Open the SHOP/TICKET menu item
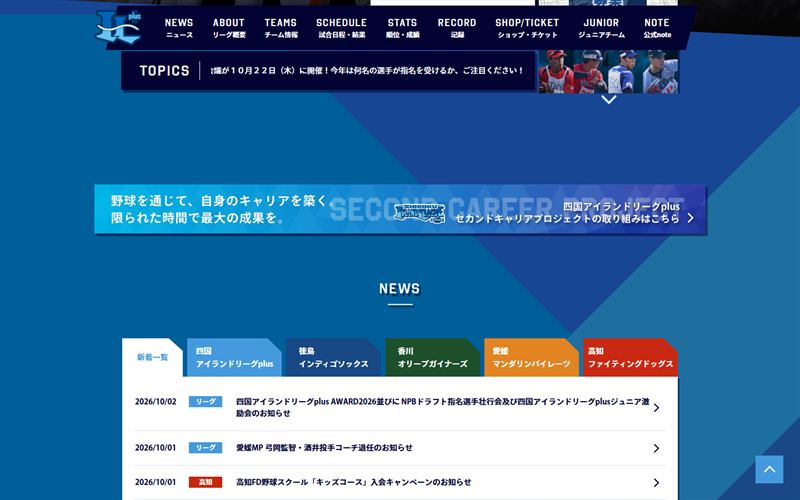 click(x=527, y=28)
